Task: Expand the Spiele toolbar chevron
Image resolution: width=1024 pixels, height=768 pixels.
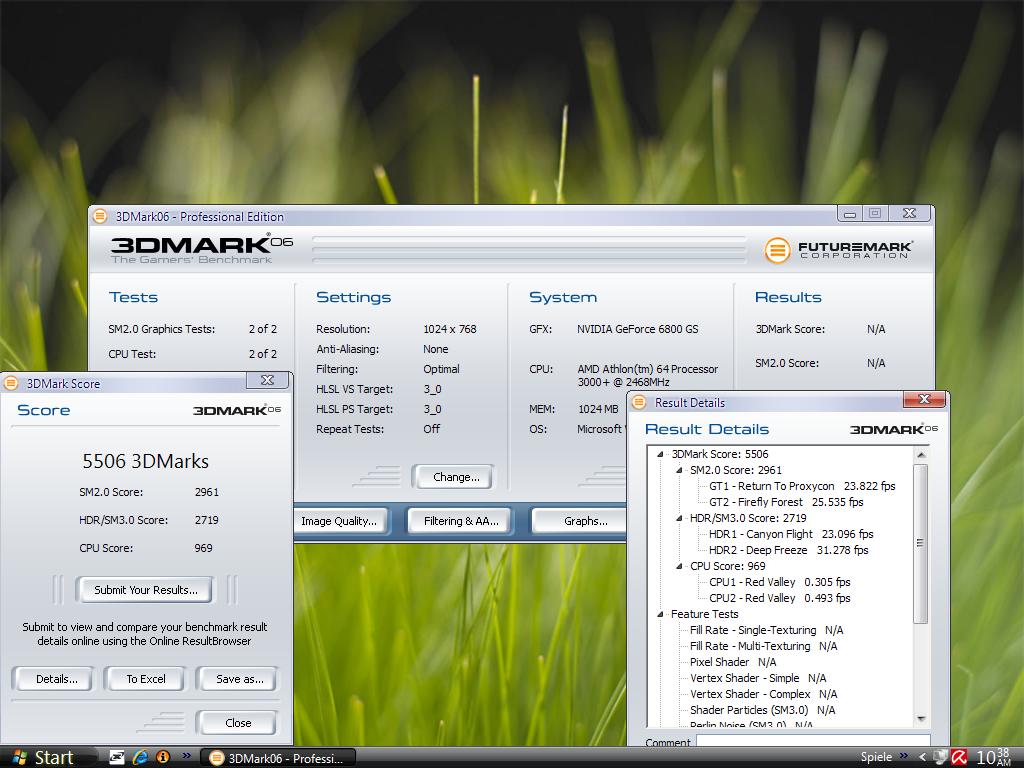Action: (x=904, y=756)
